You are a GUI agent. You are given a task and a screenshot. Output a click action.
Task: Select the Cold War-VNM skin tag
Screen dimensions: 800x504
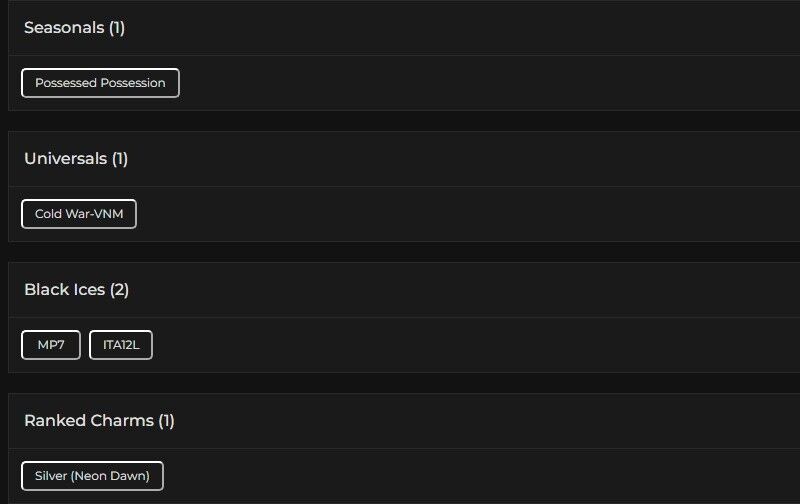point(79,214)
